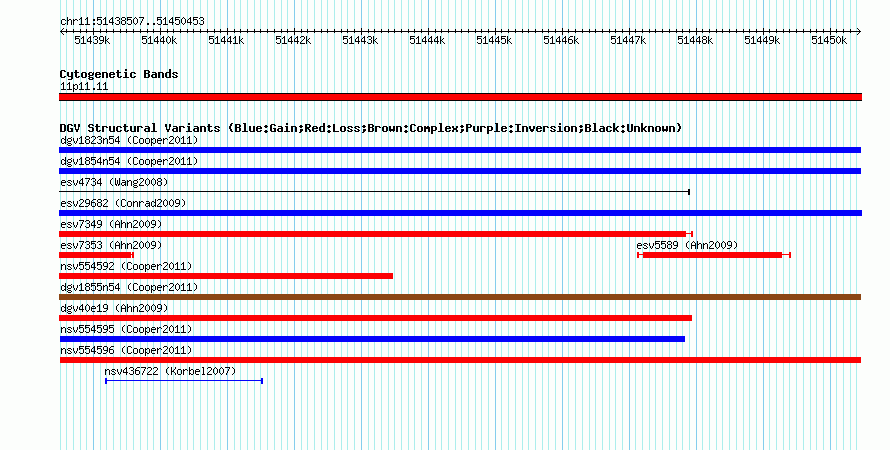Click the Cytogenetic Bands track title
The height and width of the screenshot is (450, 890).
[x=119, y=74]
